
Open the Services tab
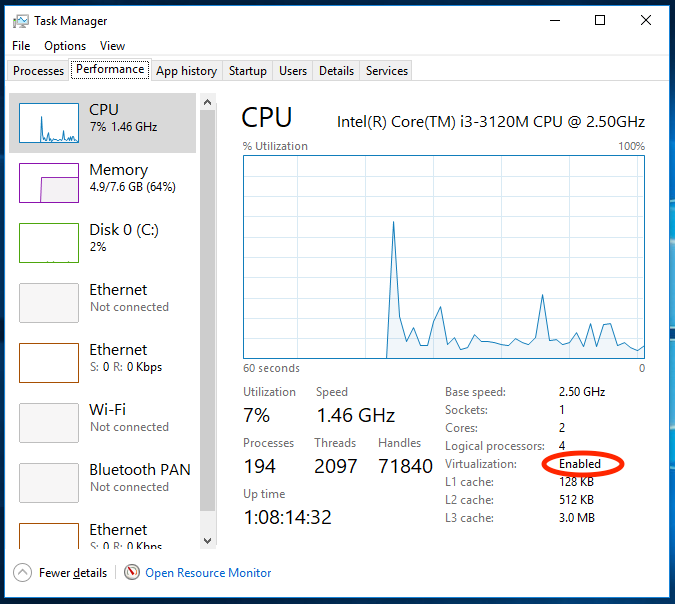click(387, 71)
